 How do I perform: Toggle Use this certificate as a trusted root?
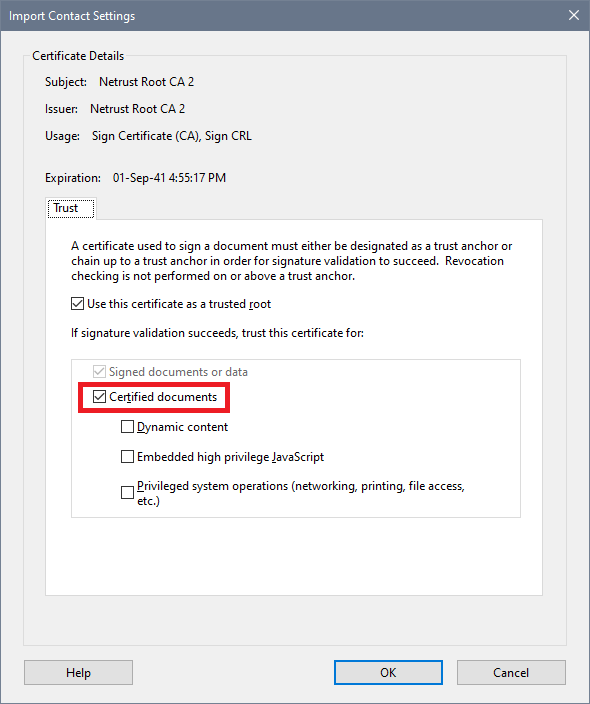(x=77, y=304)
